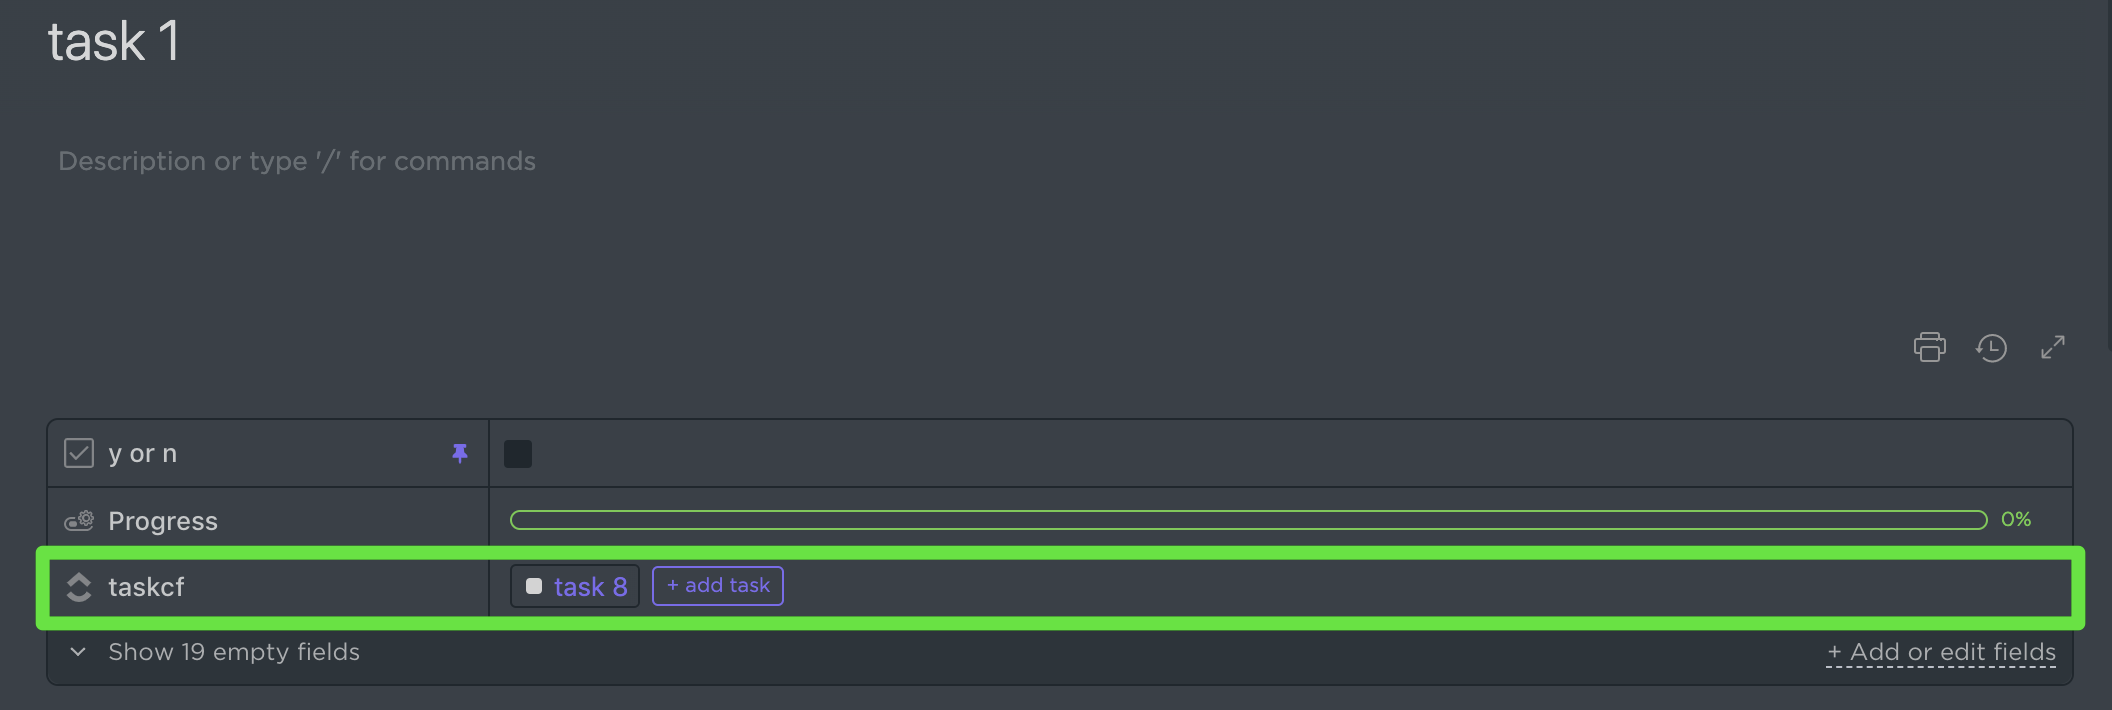Viewport: 2112px width, 710px height.
Task: Open Add or edit fields link
Action: tap(1941, 652)
